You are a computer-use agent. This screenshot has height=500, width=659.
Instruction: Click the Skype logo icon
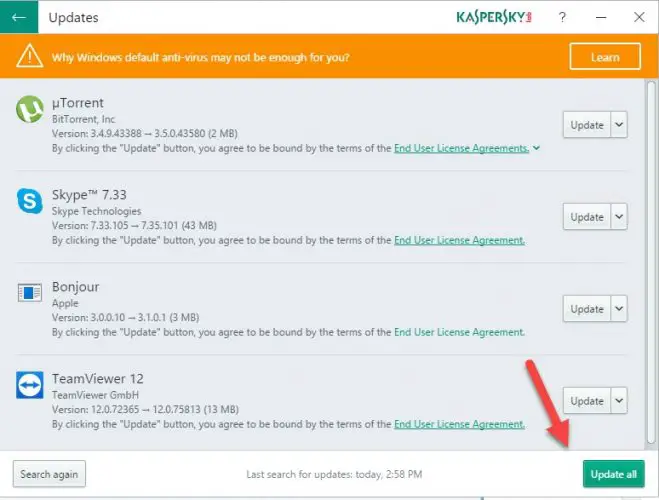(x=30, y=201)
